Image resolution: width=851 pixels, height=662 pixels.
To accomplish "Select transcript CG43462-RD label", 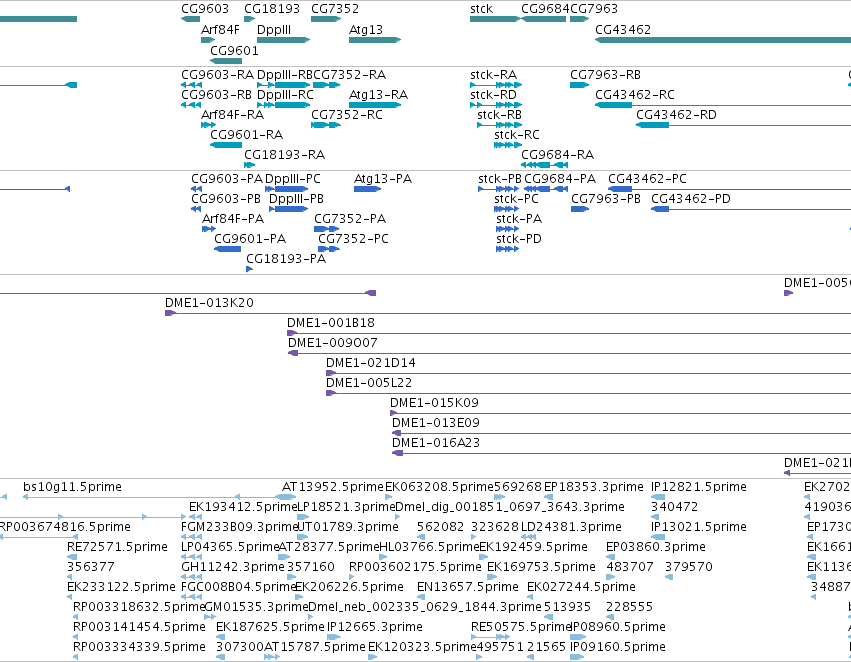I will click(x=676, y=114).
